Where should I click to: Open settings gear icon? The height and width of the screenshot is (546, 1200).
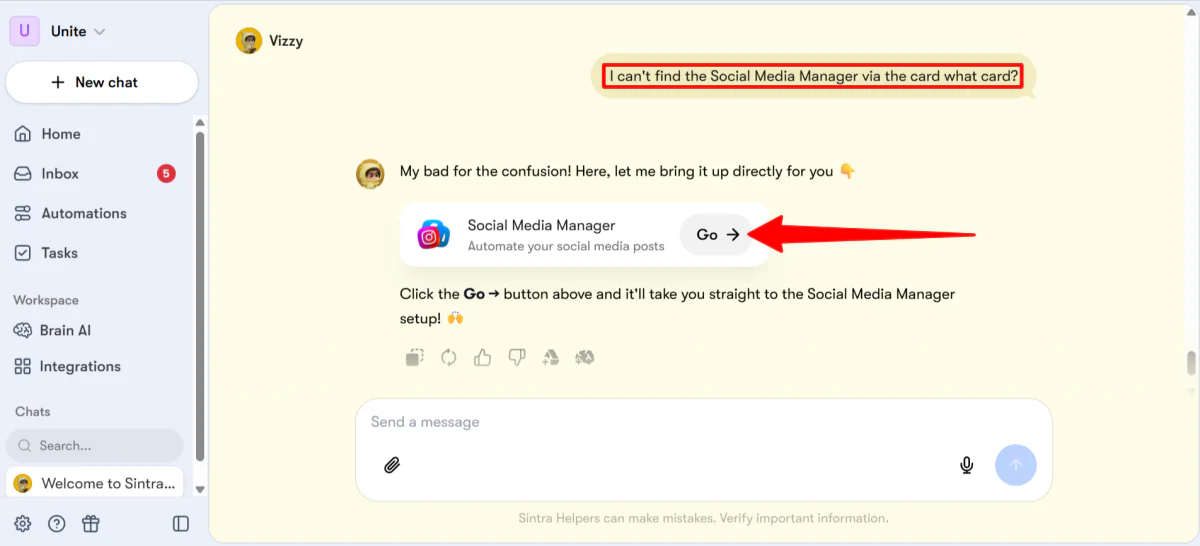coord(22,523)
